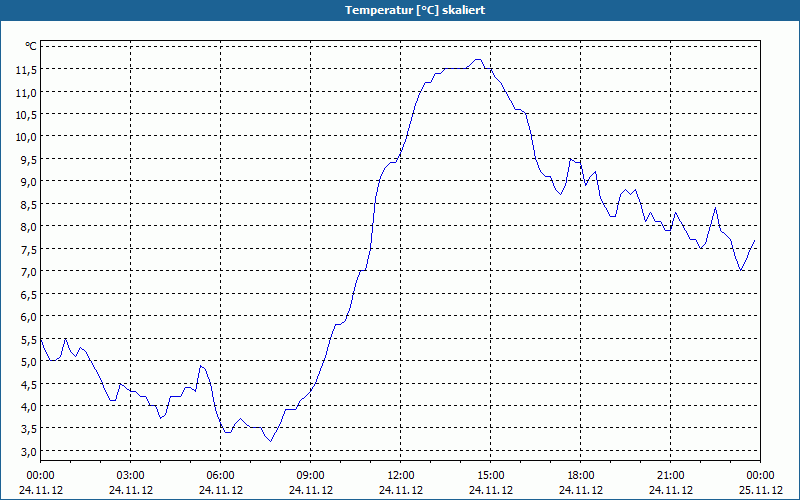Click the y-axis value 6,5

point(29,295)
